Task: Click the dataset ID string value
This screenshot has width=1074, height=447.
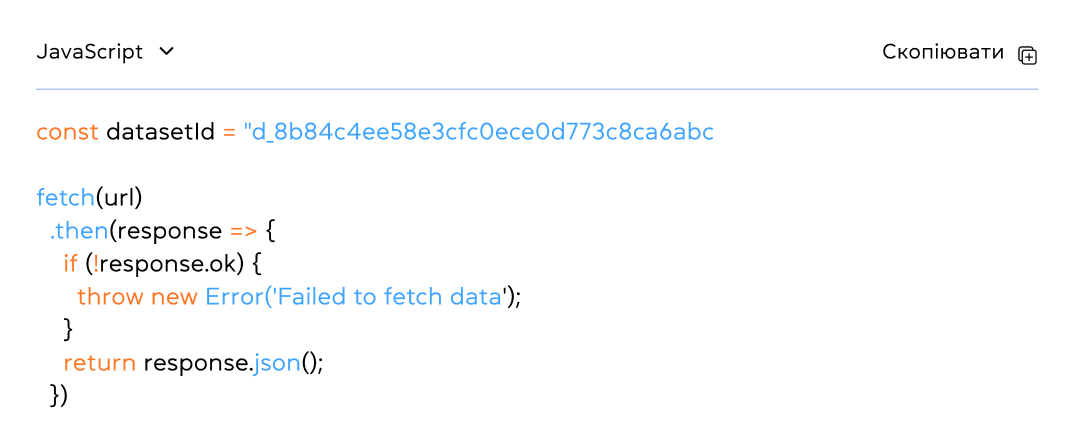Action: 478,132
